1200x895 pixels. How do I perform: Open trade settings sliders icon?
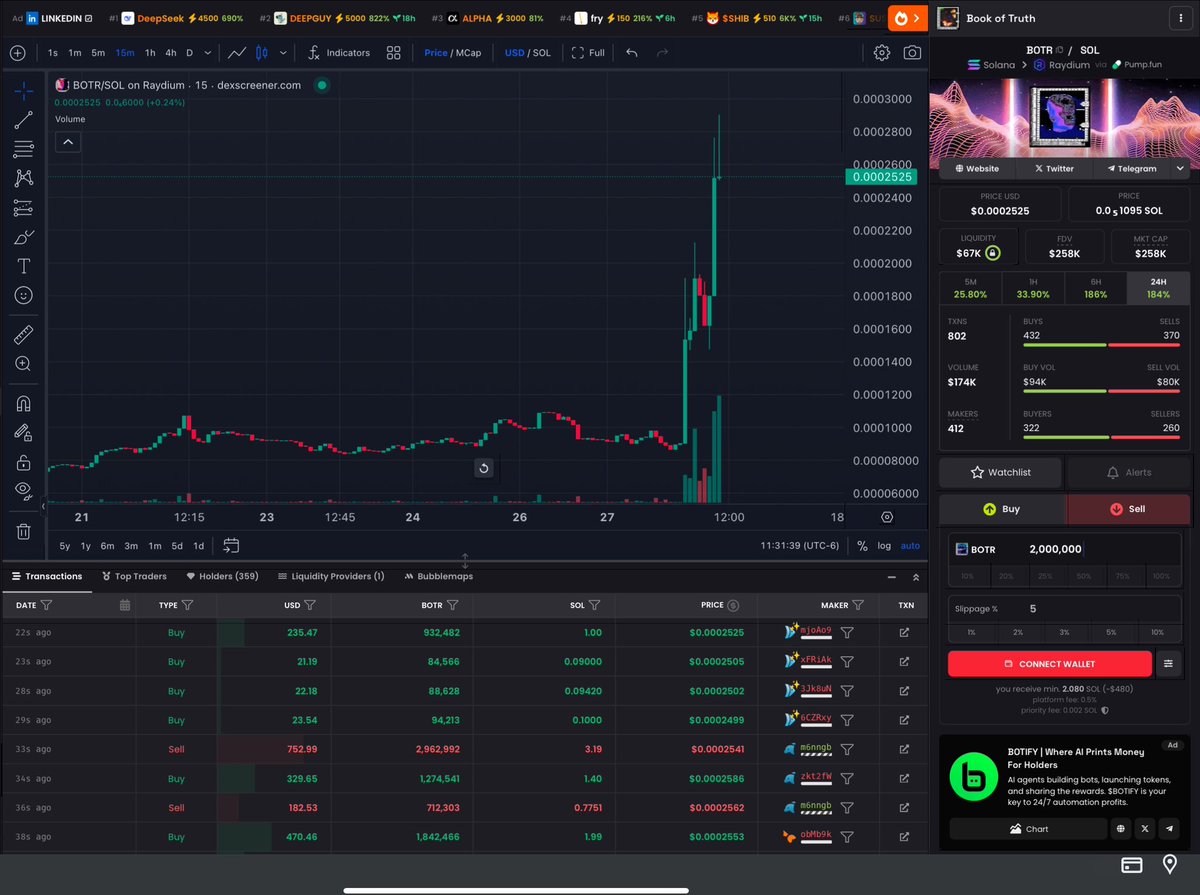[1168, 664]
